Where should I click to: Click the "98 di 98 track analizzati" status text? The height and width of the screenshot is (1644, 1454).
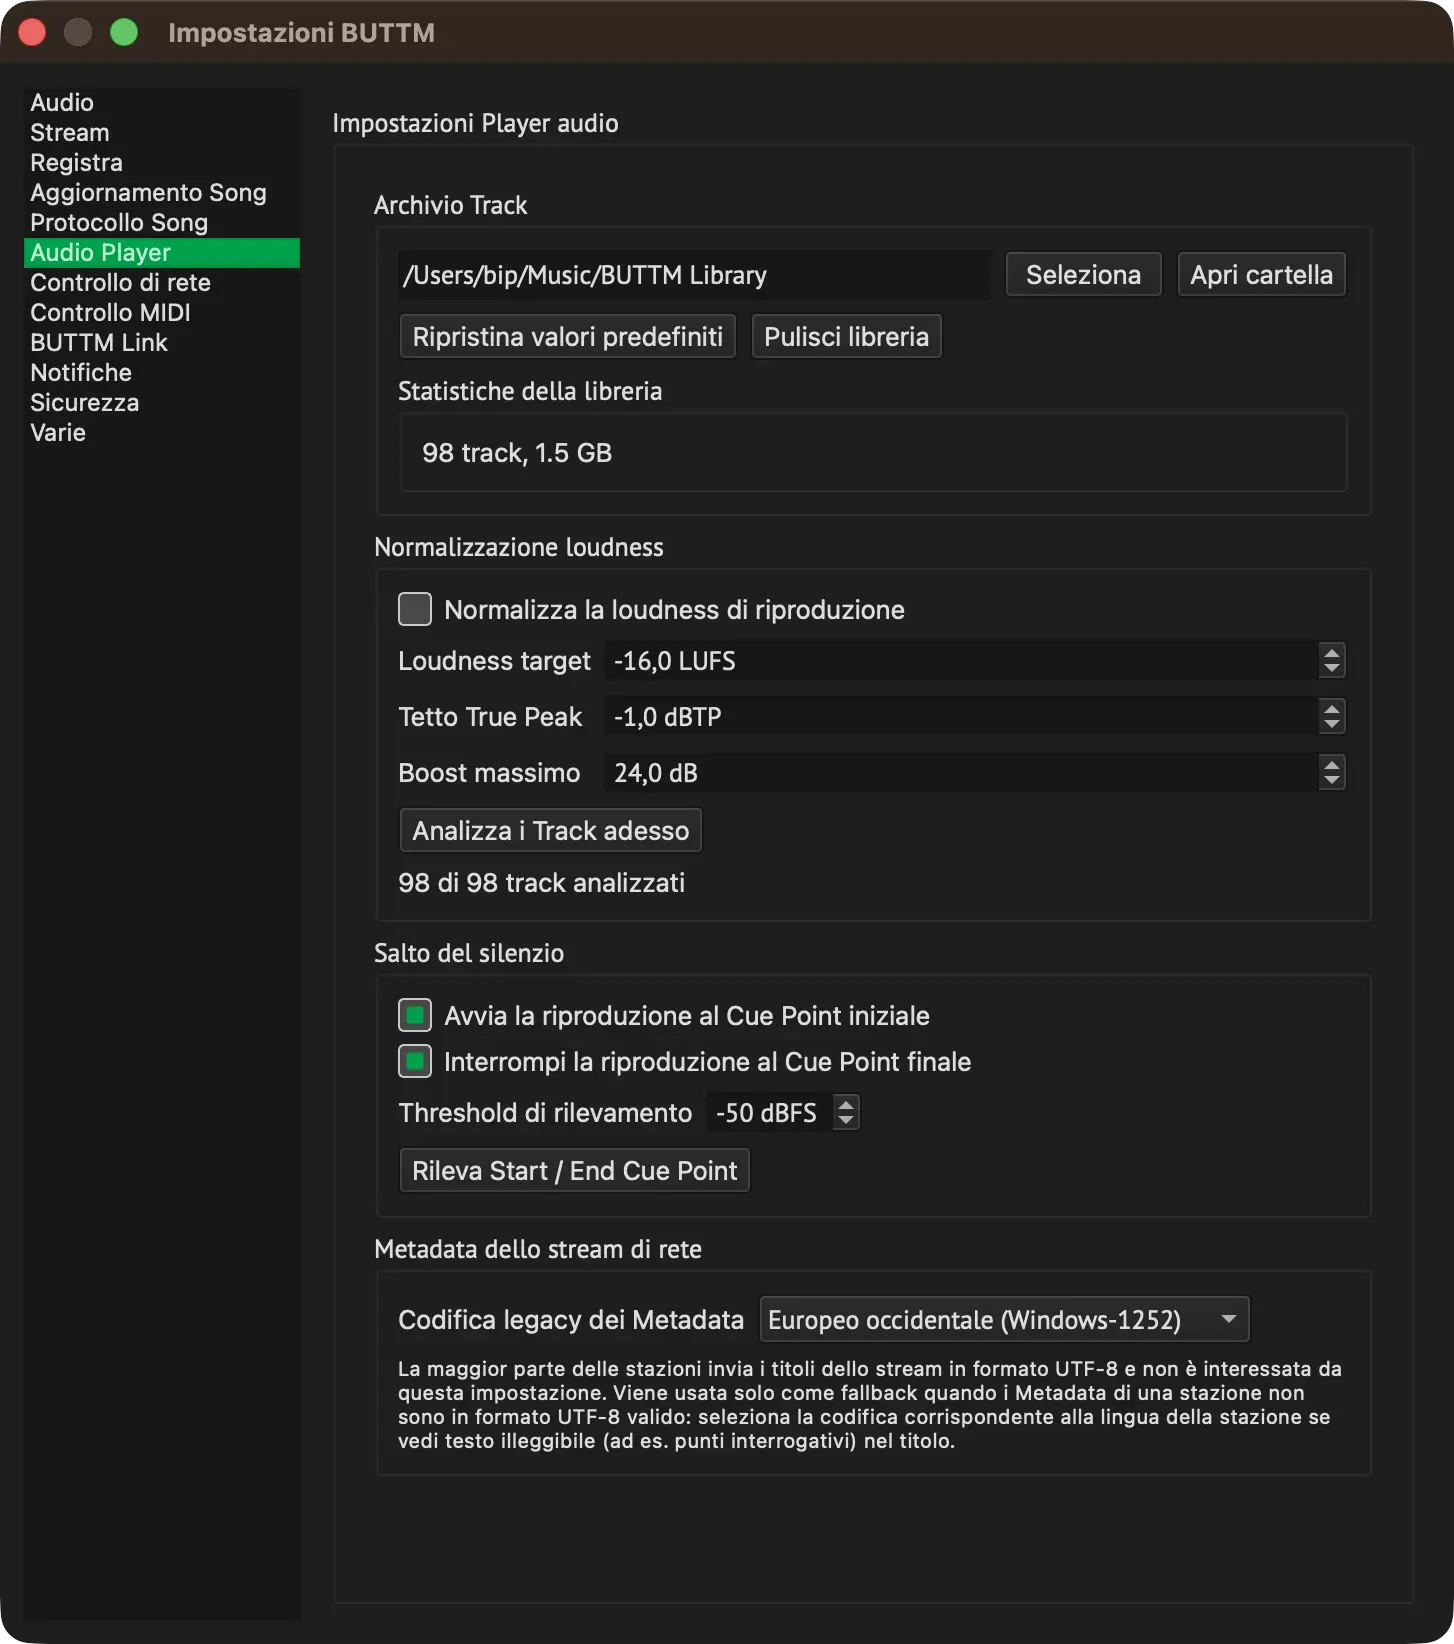click(x=541, y=883)
